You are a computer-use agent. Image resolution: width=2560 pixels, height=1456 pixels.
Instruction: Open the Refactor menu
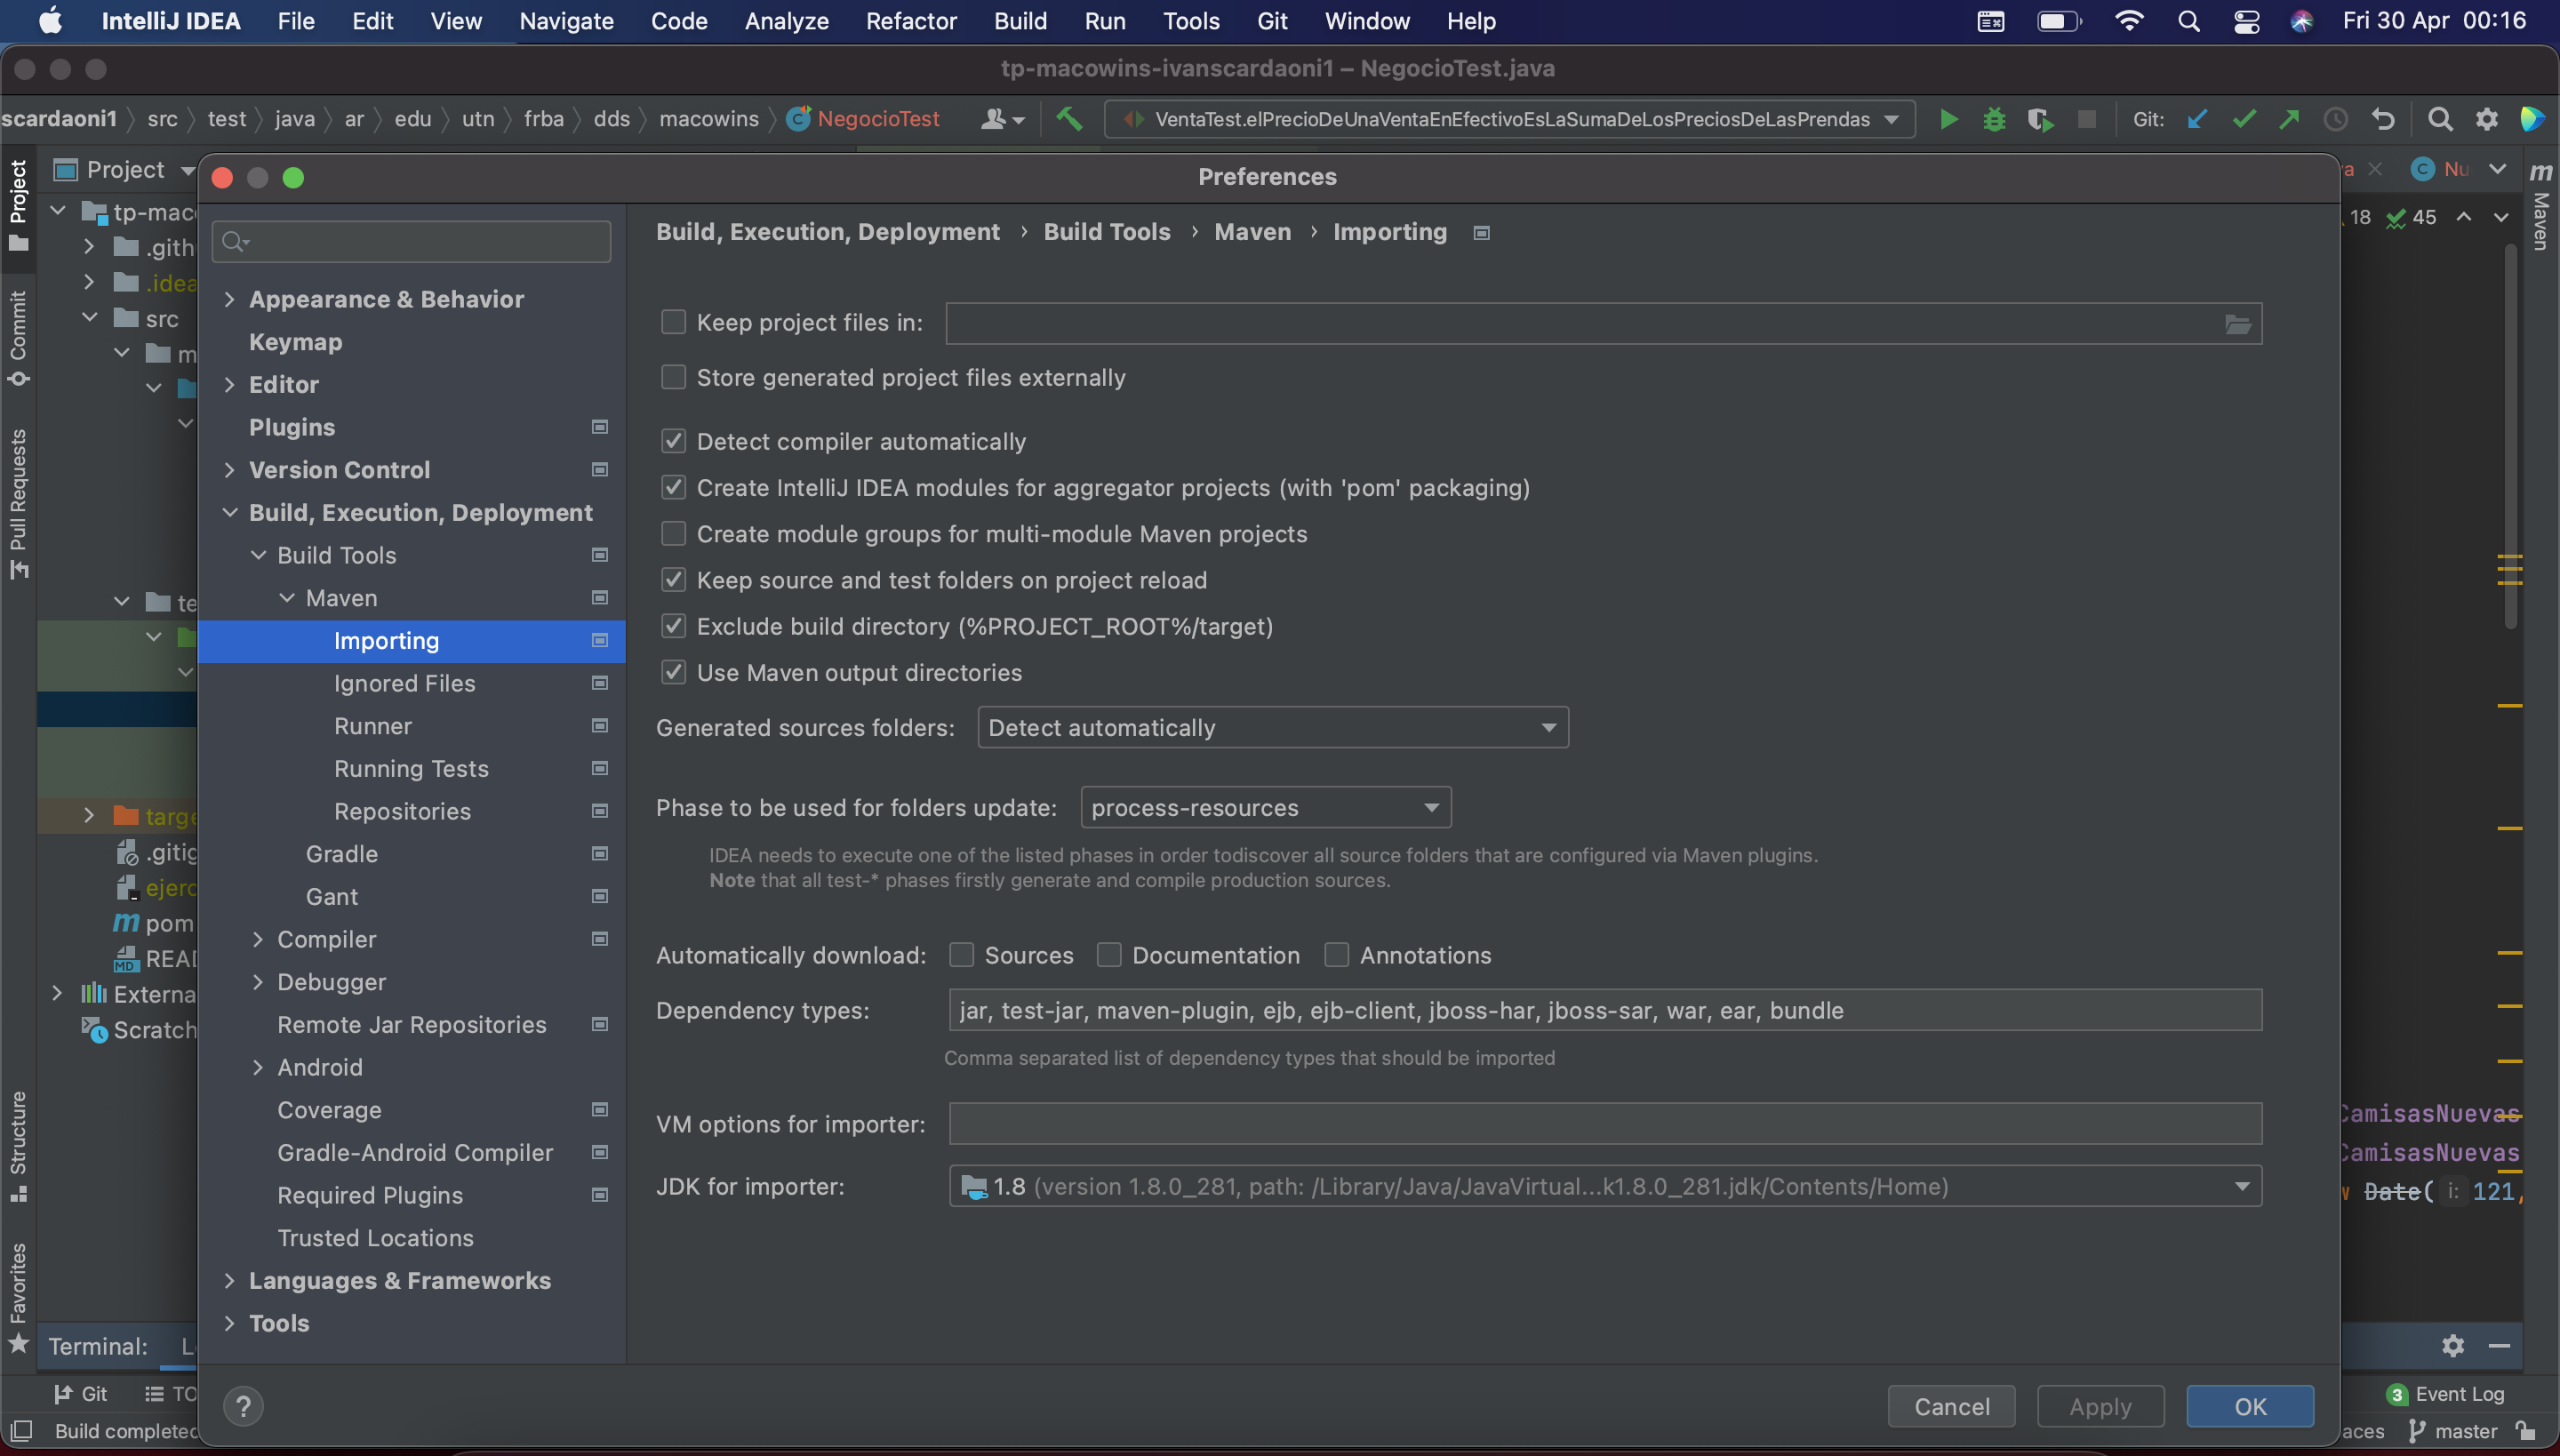pos(911,21)
